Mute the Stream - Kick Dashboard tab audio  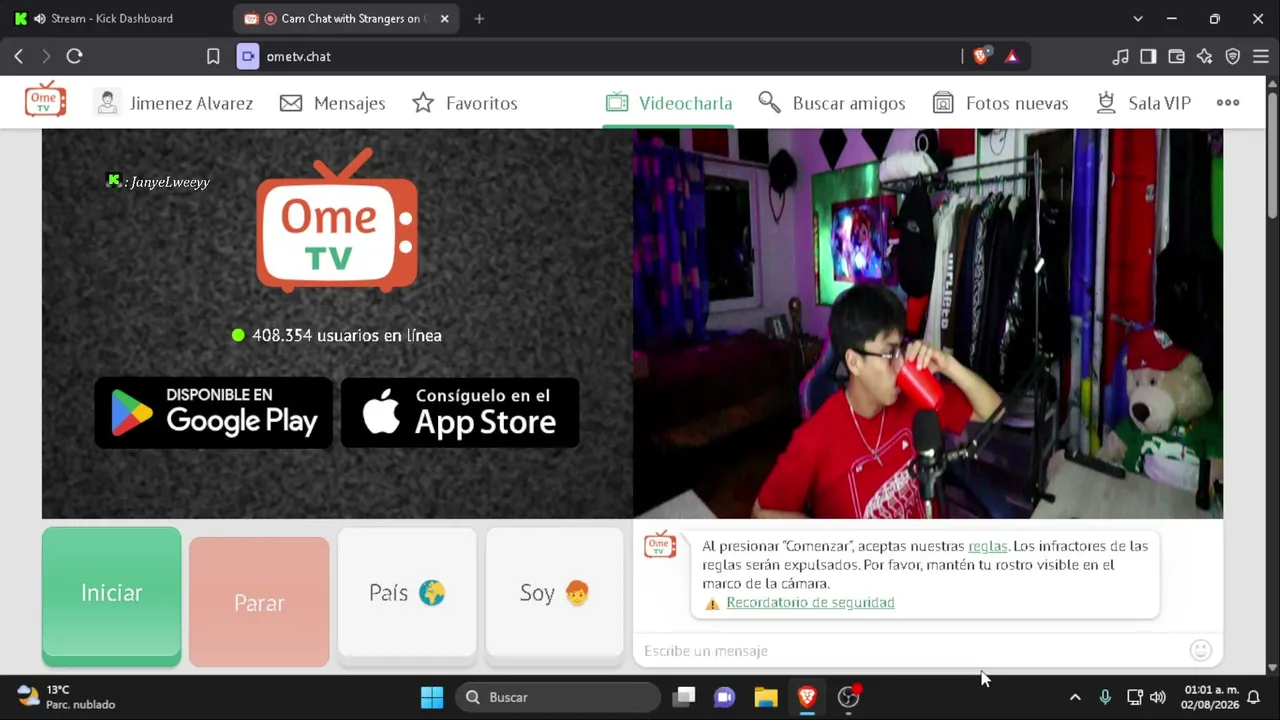pyautogui.click(x=39, y=18)
